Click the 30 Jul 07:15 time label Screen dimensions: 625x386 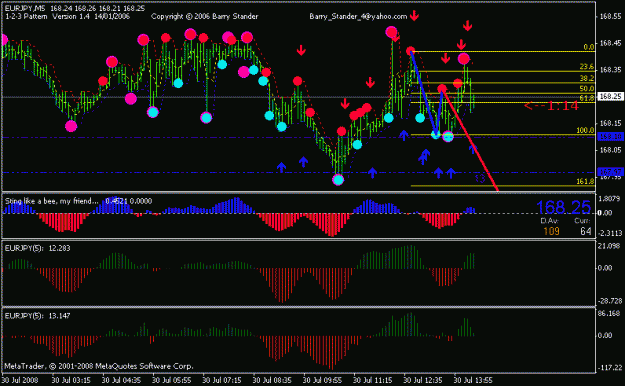coord(222,380)
